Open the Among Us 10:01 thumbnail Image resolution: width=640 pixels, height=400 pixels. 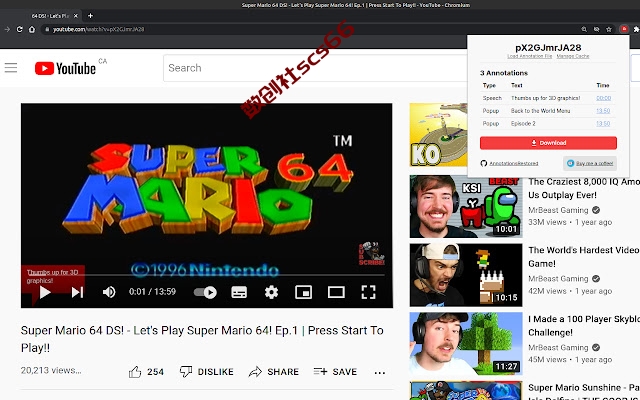point(466,207)
